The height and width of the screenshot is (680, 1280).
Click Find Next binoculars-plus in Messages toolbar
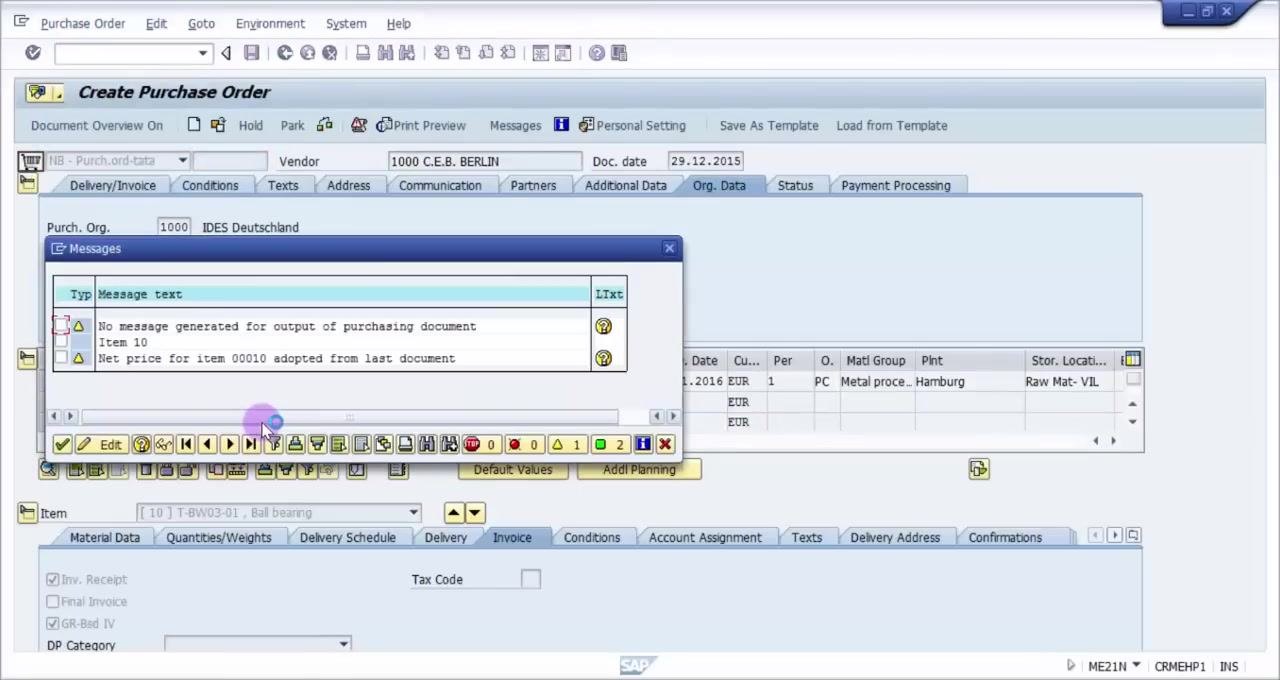click(449, 445)
